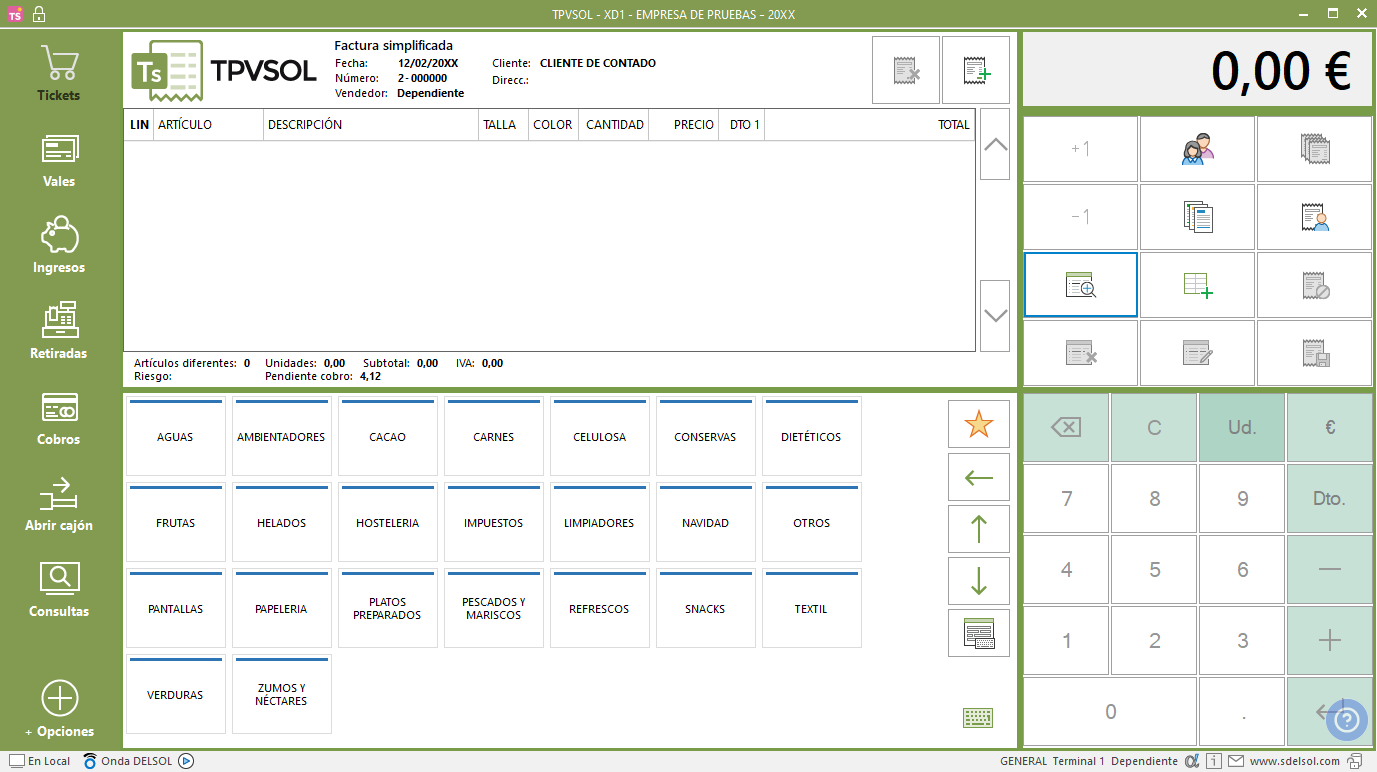Open www.sdelsol.com link
This screenshot has width=1377, height=772.
pos(1294,761)
